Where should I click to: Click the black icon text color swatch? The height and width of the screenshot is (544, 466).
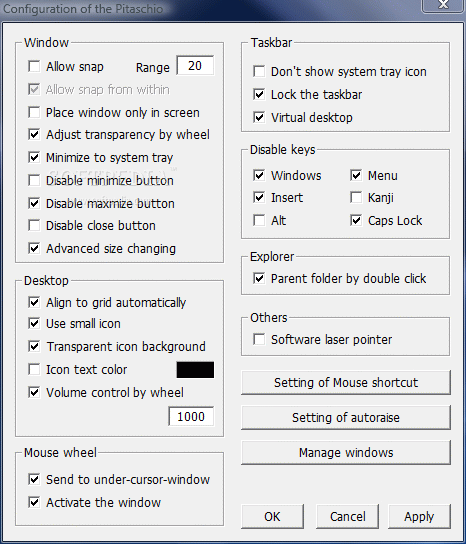click(x=195, y=369)
